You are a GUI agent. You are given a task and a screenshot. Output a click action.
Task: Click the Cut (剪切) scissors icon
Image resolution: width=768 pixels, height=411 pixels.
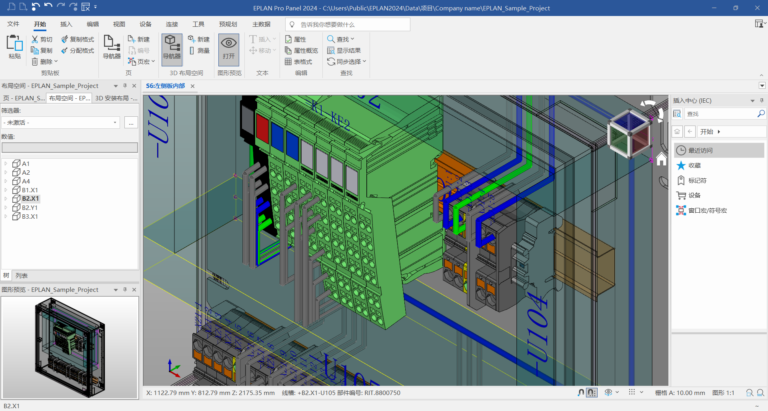pyautogui.click(x=34, y=39)
